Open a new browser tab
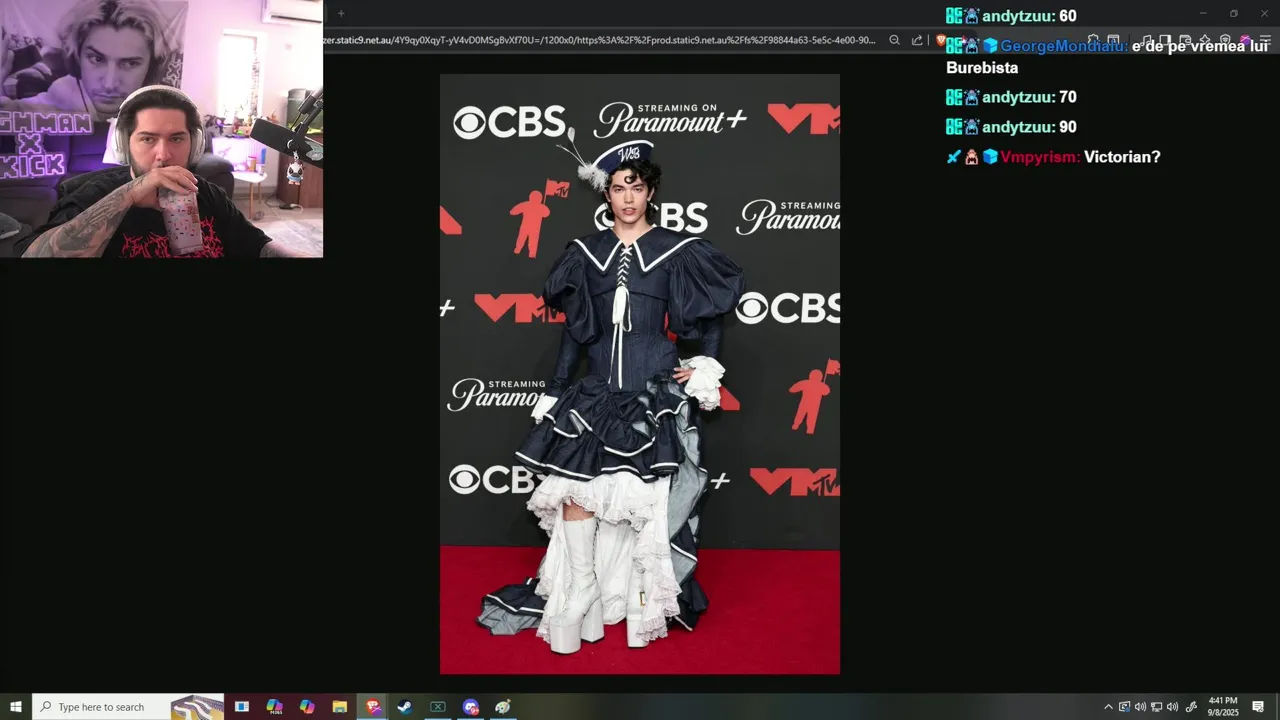Image resolution: width=1280 pixels, height=720 pixels. coord(341,13)
